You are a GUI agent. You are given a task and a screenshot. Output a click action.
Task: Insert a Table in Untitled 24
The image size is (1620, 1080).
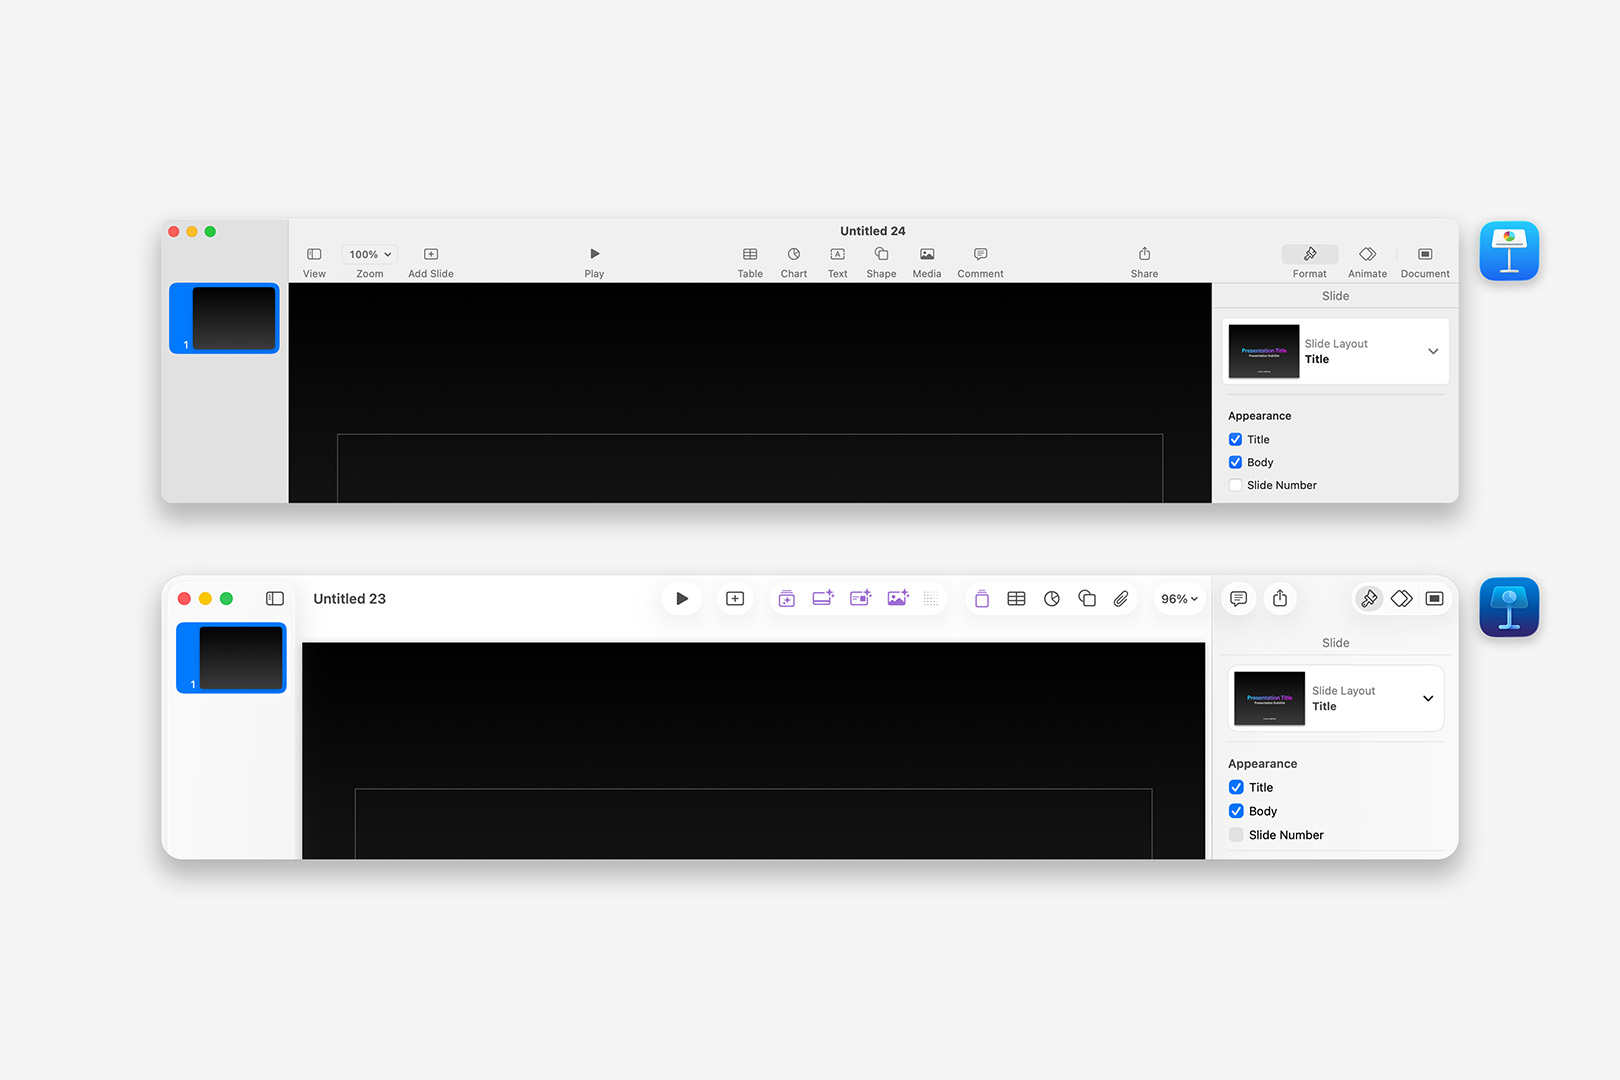(x=749, y=260)
